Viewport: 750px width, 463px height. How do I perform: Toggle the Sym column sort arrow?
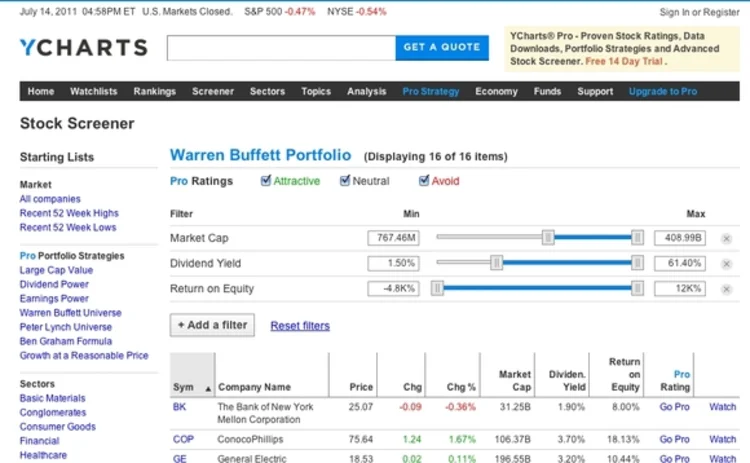(208, 389)
